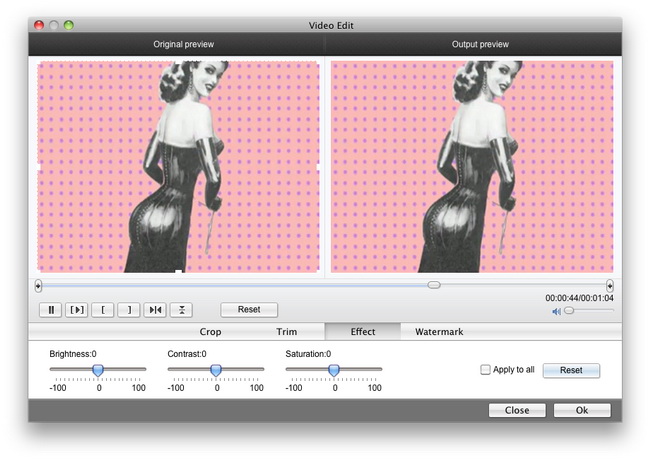Set trim start with left bracket button
Viewport: 650px width, 461px height.
(103, 310)
